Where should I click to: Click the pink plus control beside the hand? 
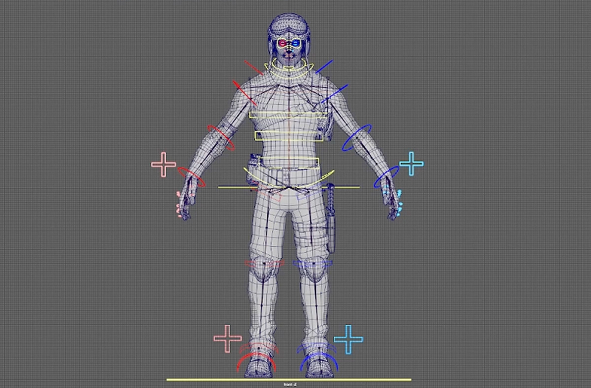[x=164, y=164]
